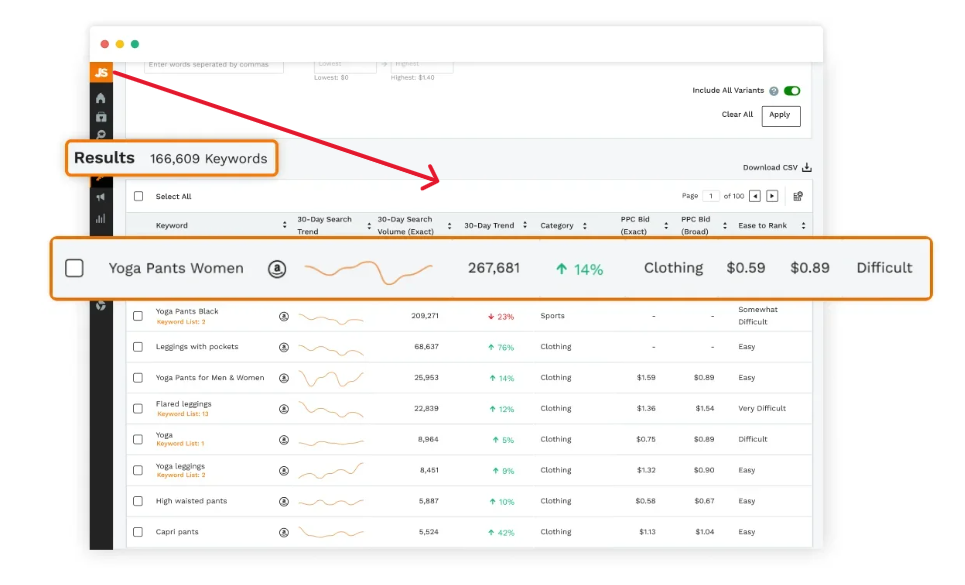Tick the Yoga Pants Women checkbox
Screen dimensions: 965x585
tap(74, 268)
